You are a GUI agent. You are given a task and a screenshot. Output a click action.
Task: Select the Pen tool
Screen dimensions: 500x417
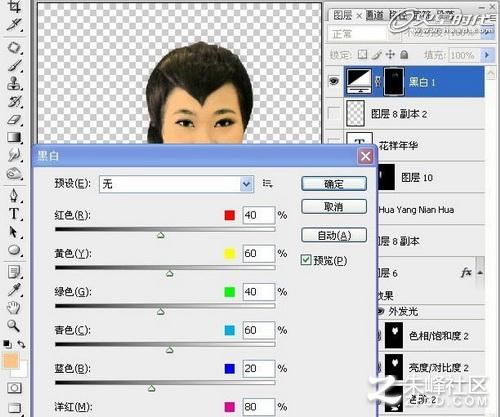tap(14, 195)
